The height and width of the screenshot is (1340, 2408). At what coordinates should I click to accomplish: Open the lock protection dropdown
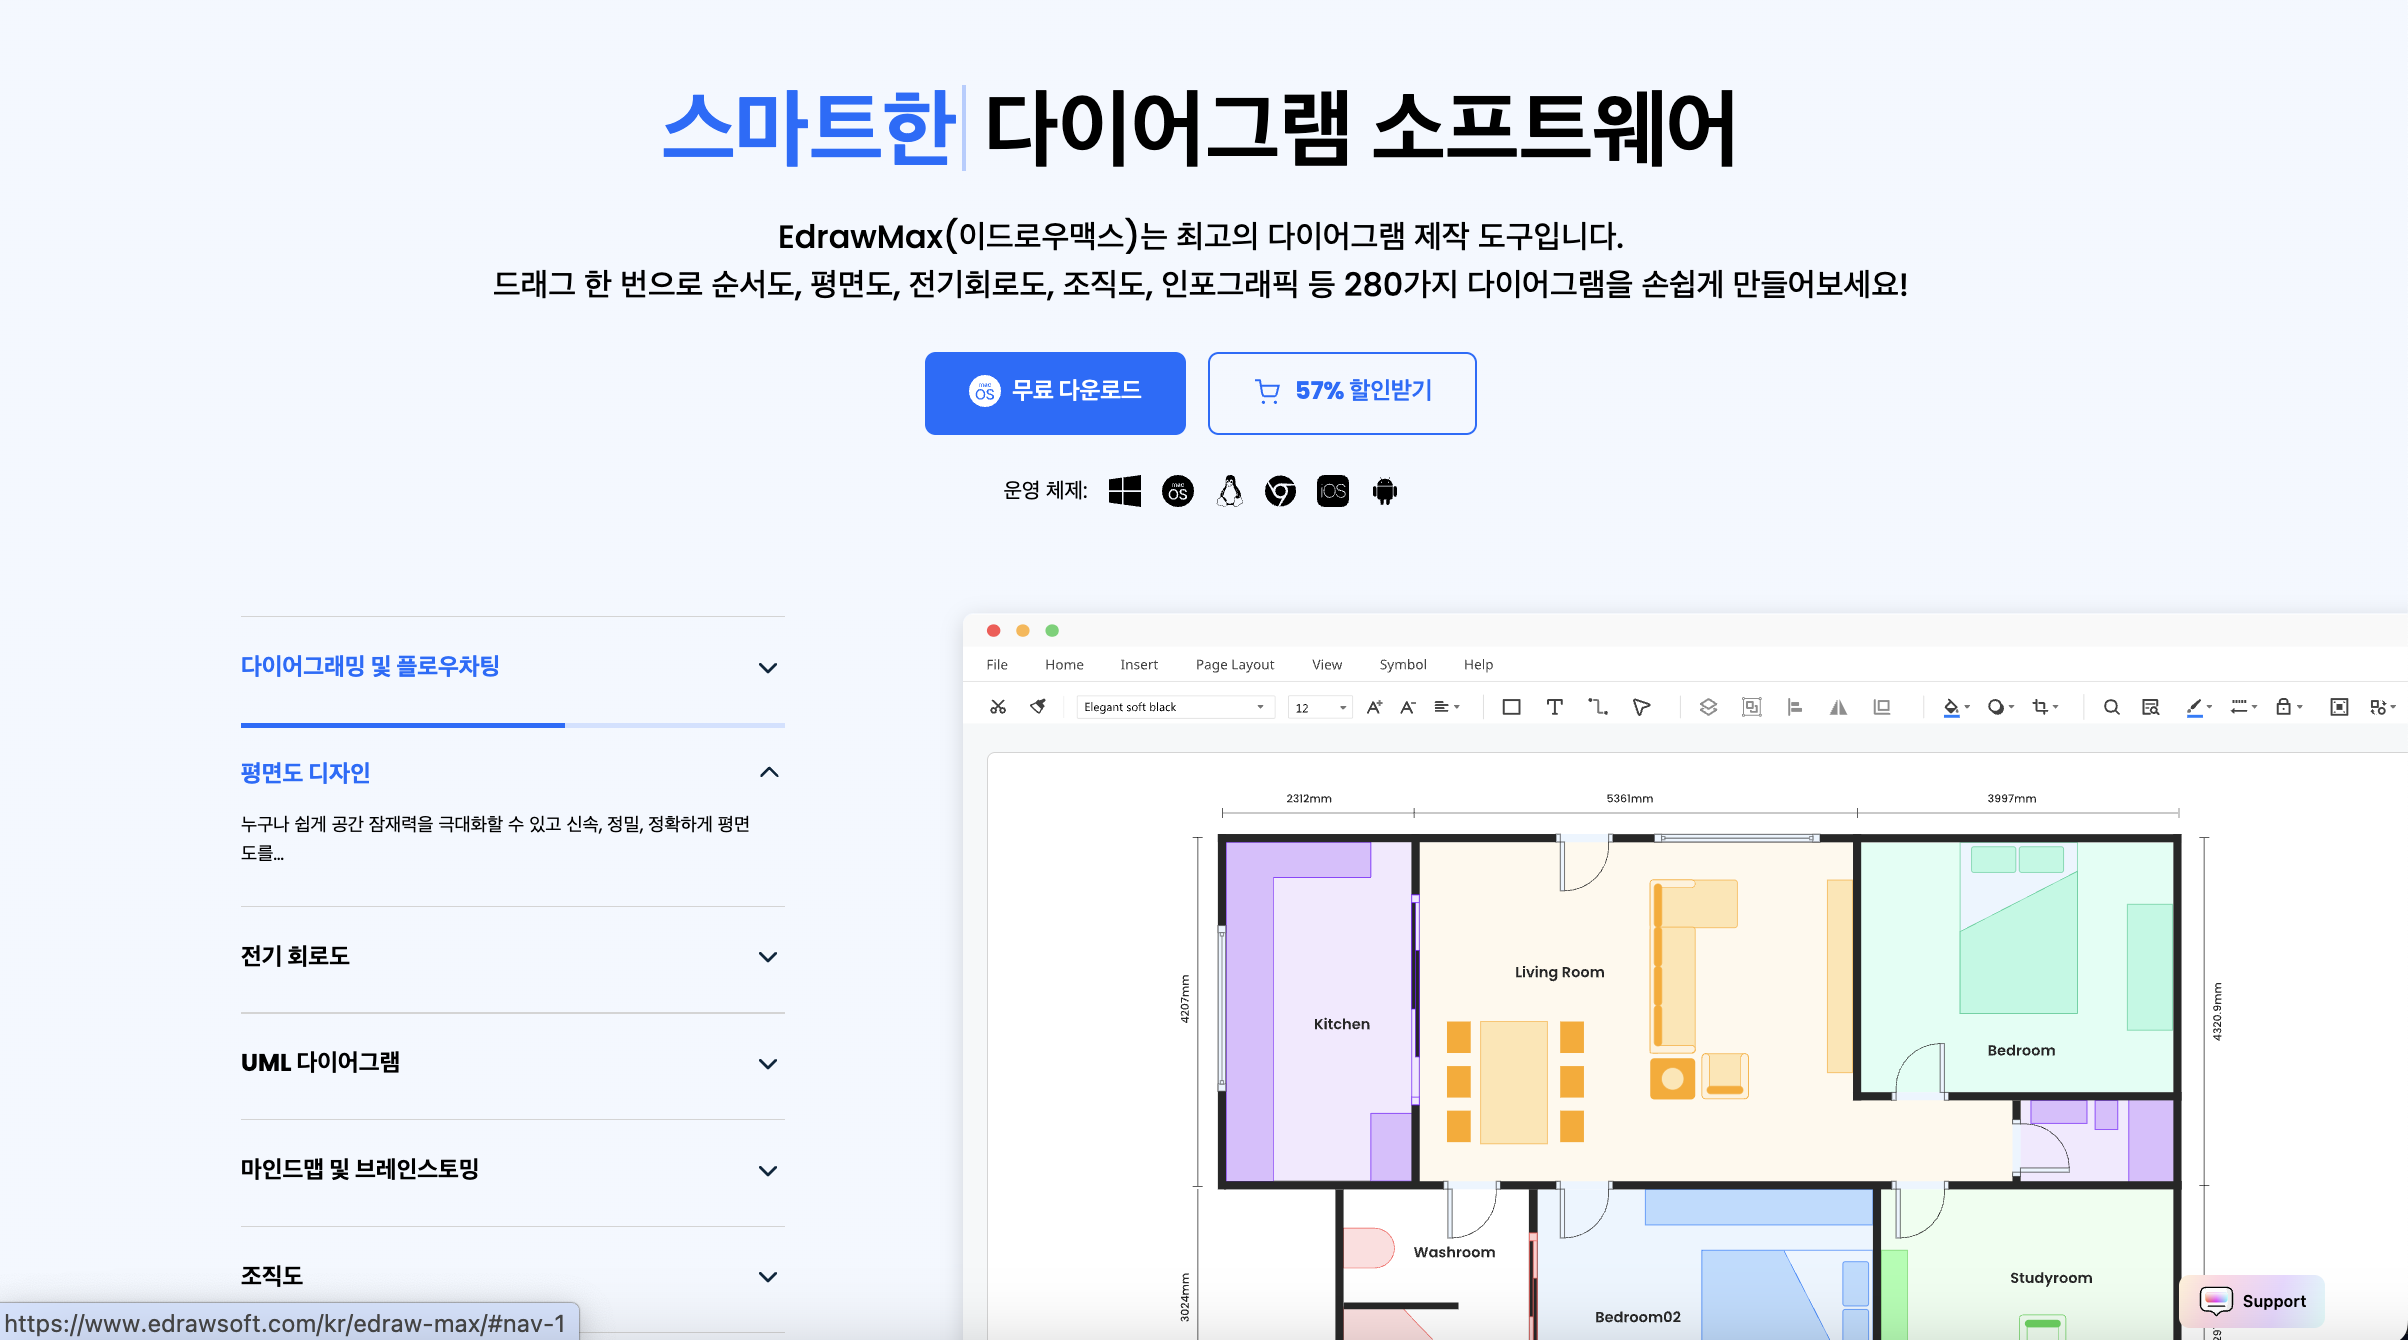(2289, 707)
